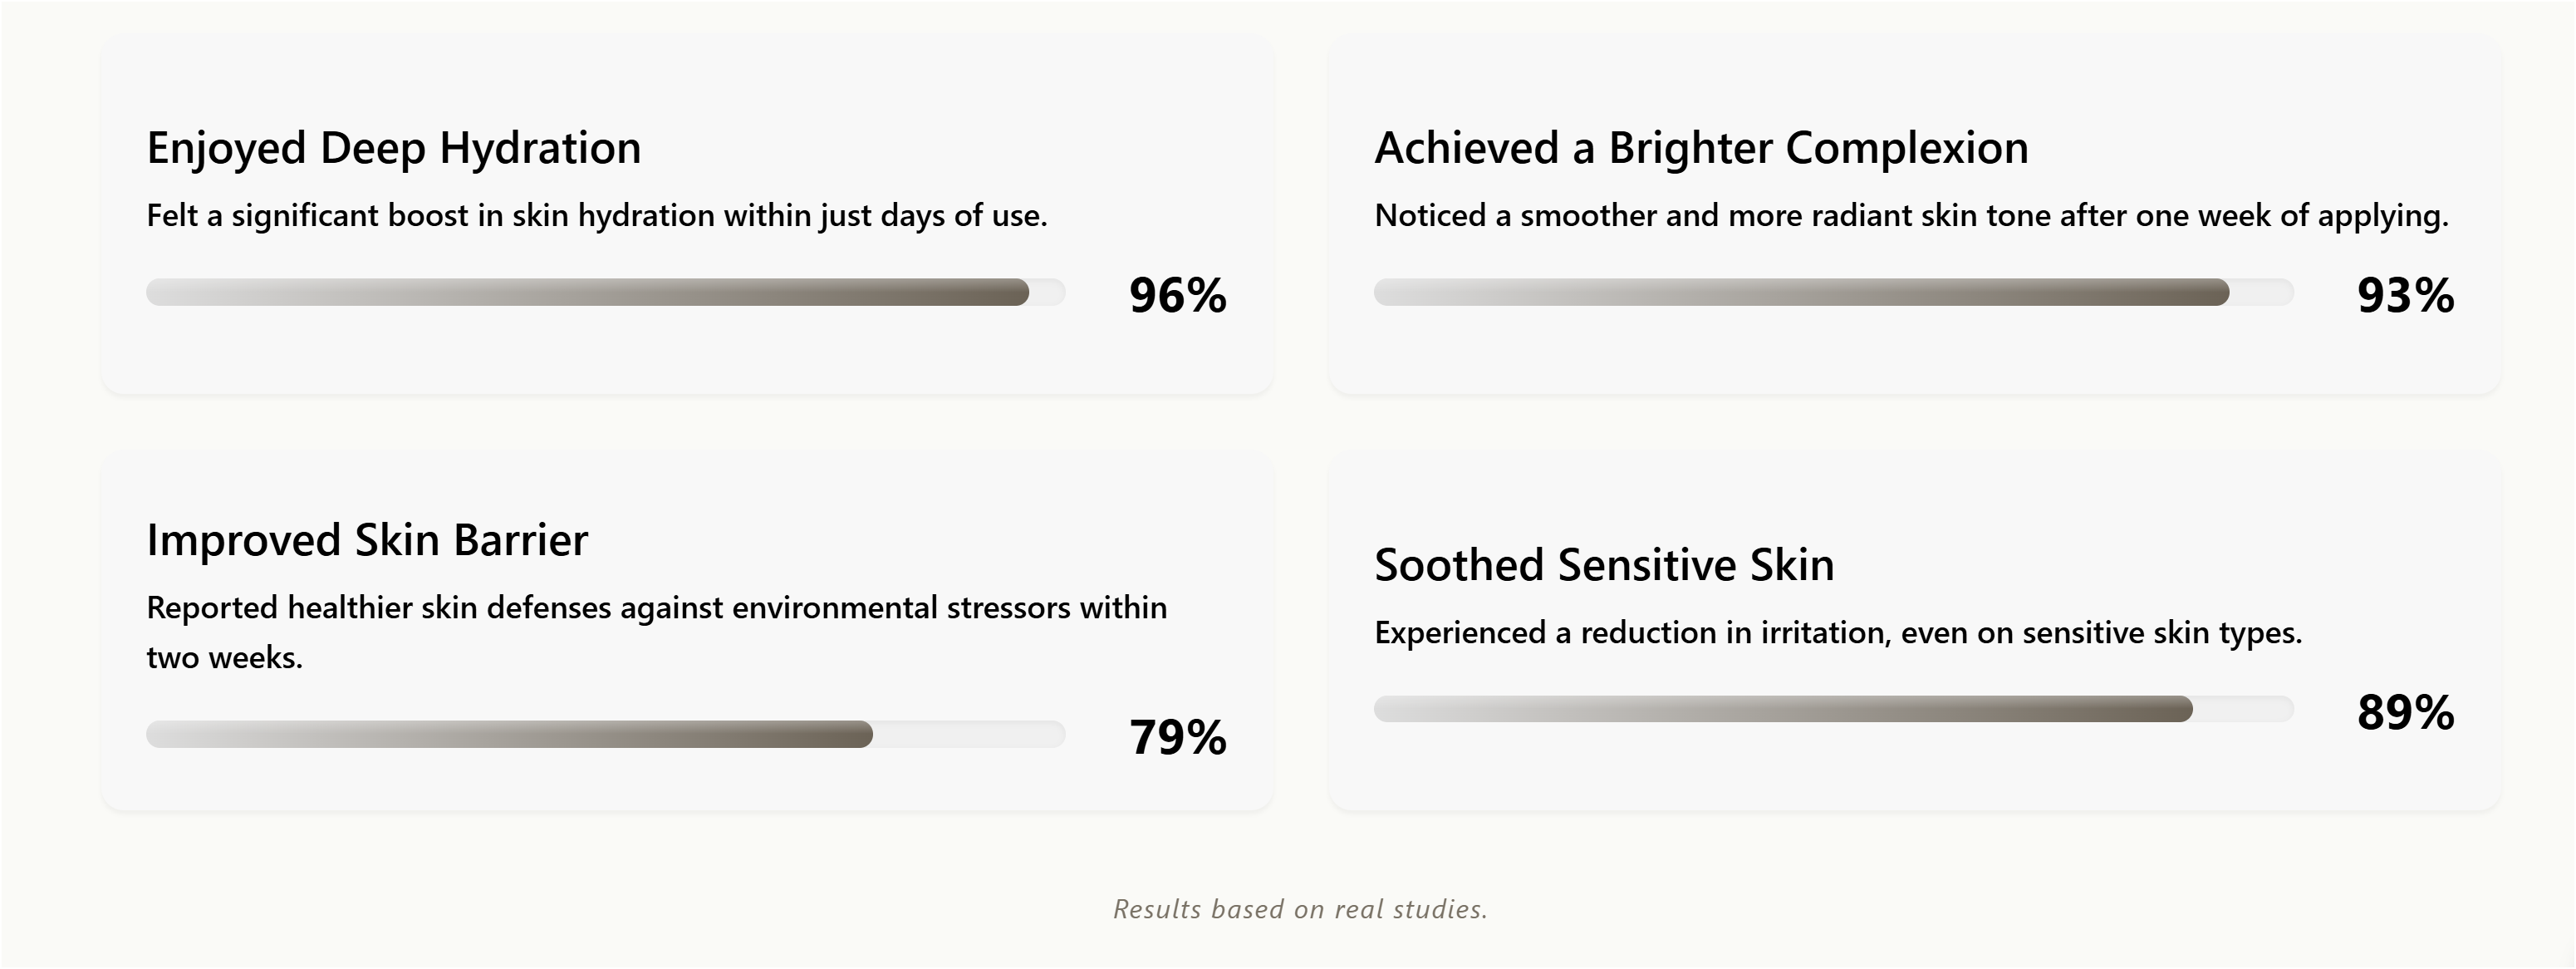This screenshot has height=969, width=2576.
Task: Click the radiant skin tone description text
Action: click(1911, 216)
